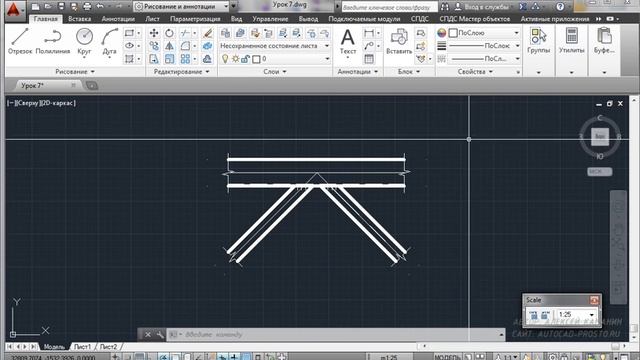
Task: Click the Explode tool icon
Action: 207,46
